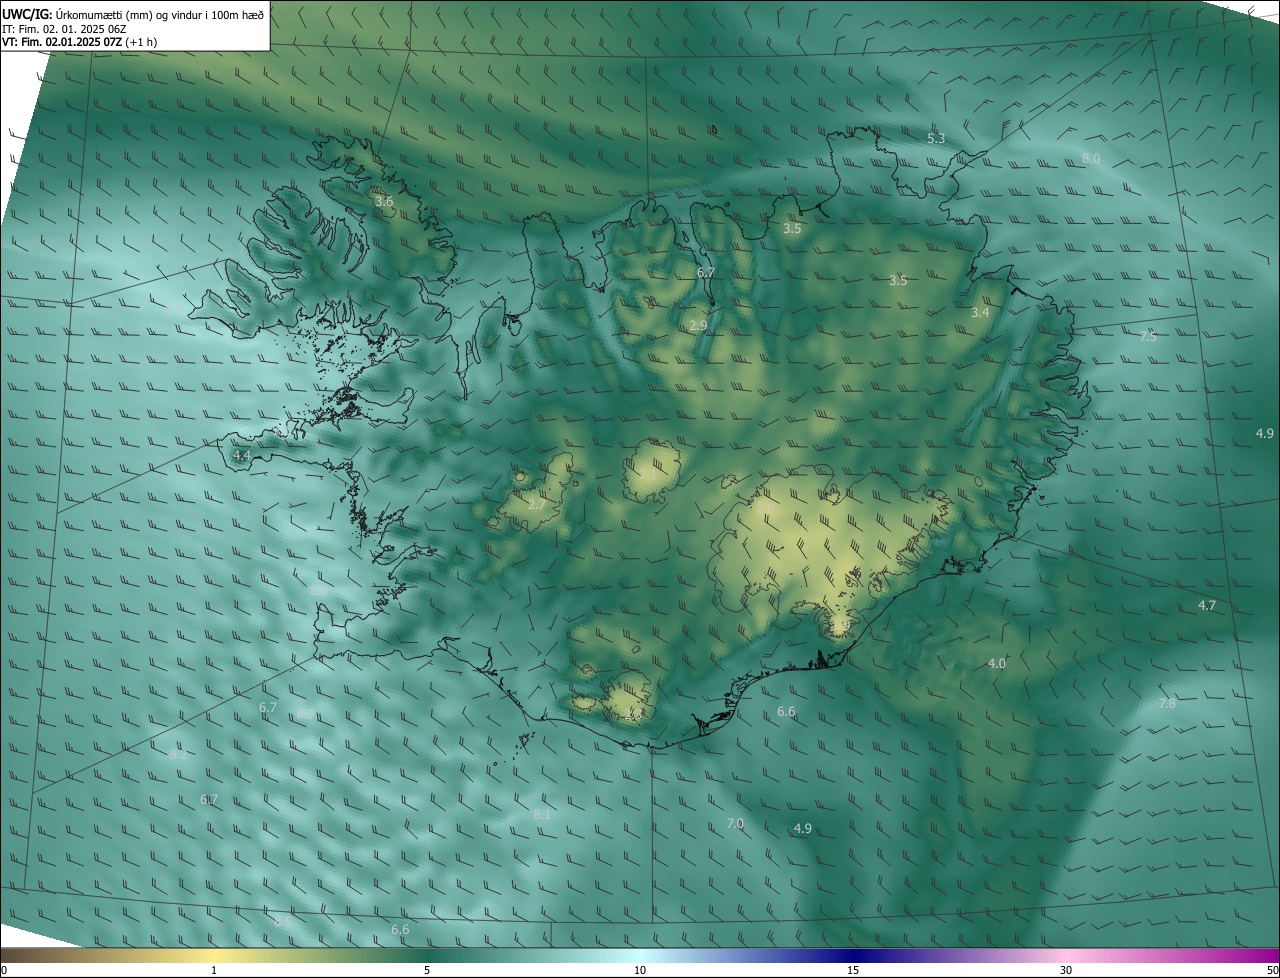Click the 8.2 value label offshore
The height and width of the screenshot is (978, 1280).
(x=178, y=755)
